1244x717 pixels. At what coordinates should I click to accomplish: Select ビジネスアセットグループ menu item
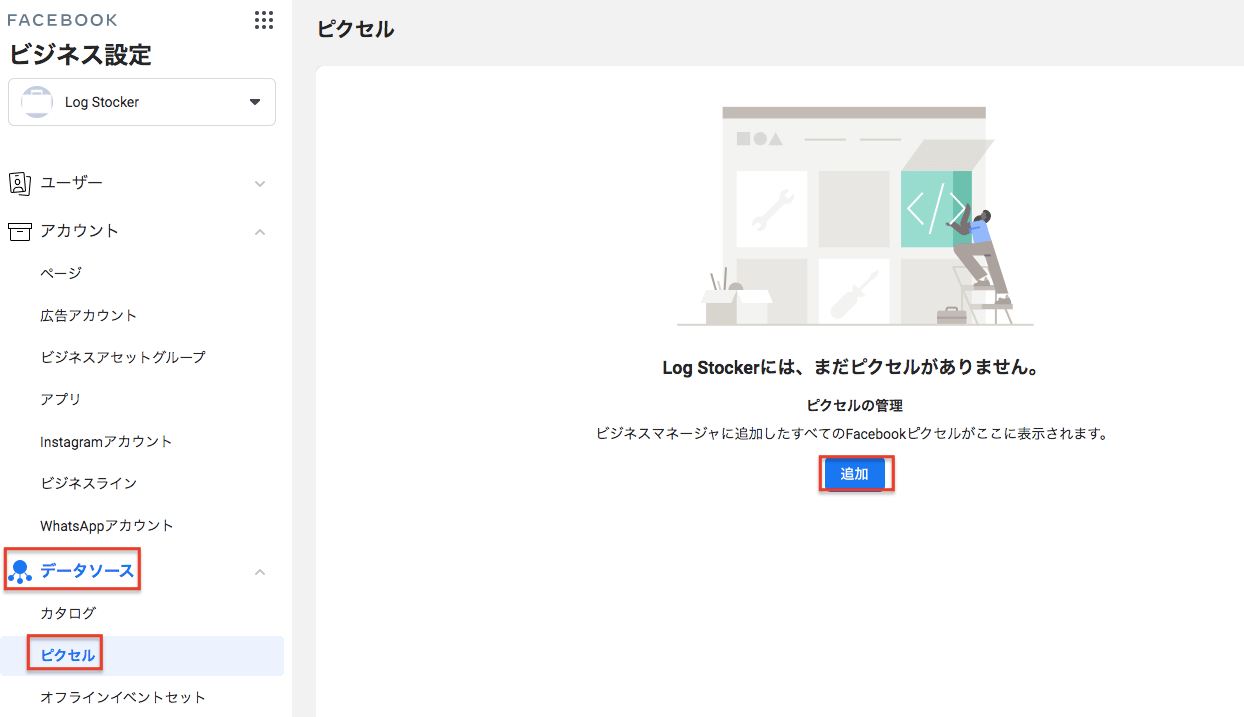[x=123, y=357]
